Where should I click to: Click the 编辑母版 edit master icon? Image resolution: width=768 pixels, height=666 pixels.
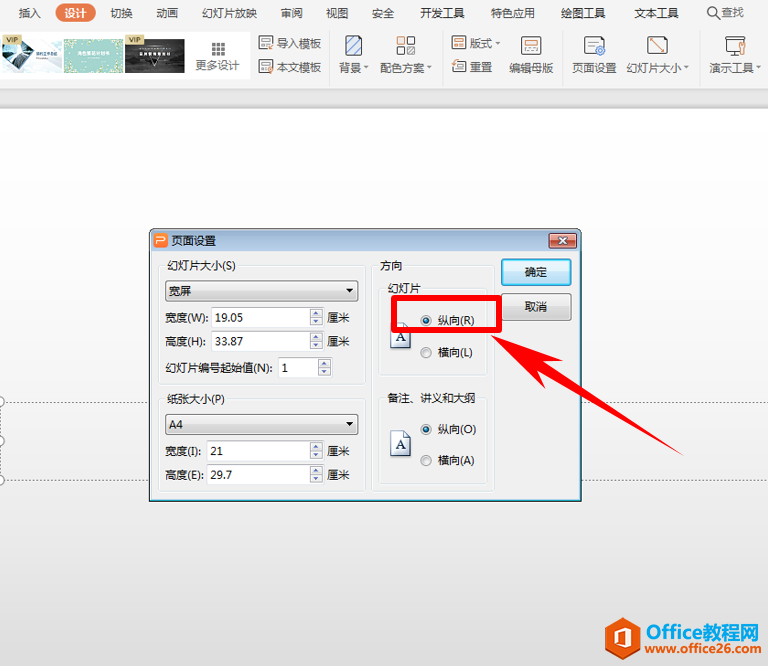pos(531,46)
